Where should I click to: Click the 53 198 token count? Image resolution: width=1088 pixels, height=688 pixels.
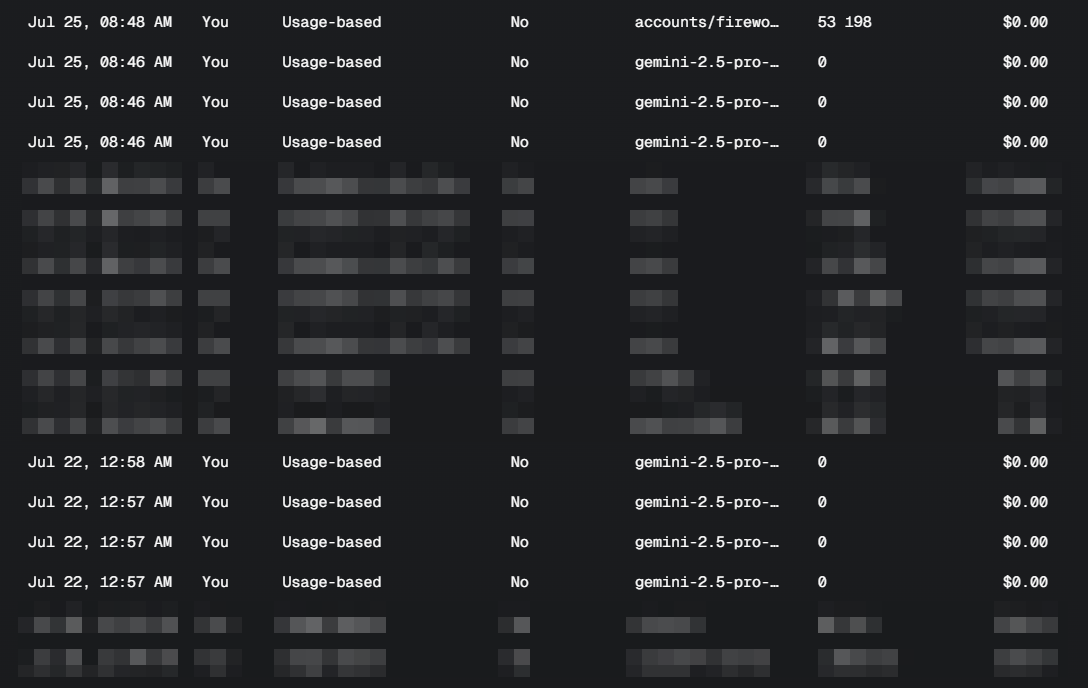point(844,22)
